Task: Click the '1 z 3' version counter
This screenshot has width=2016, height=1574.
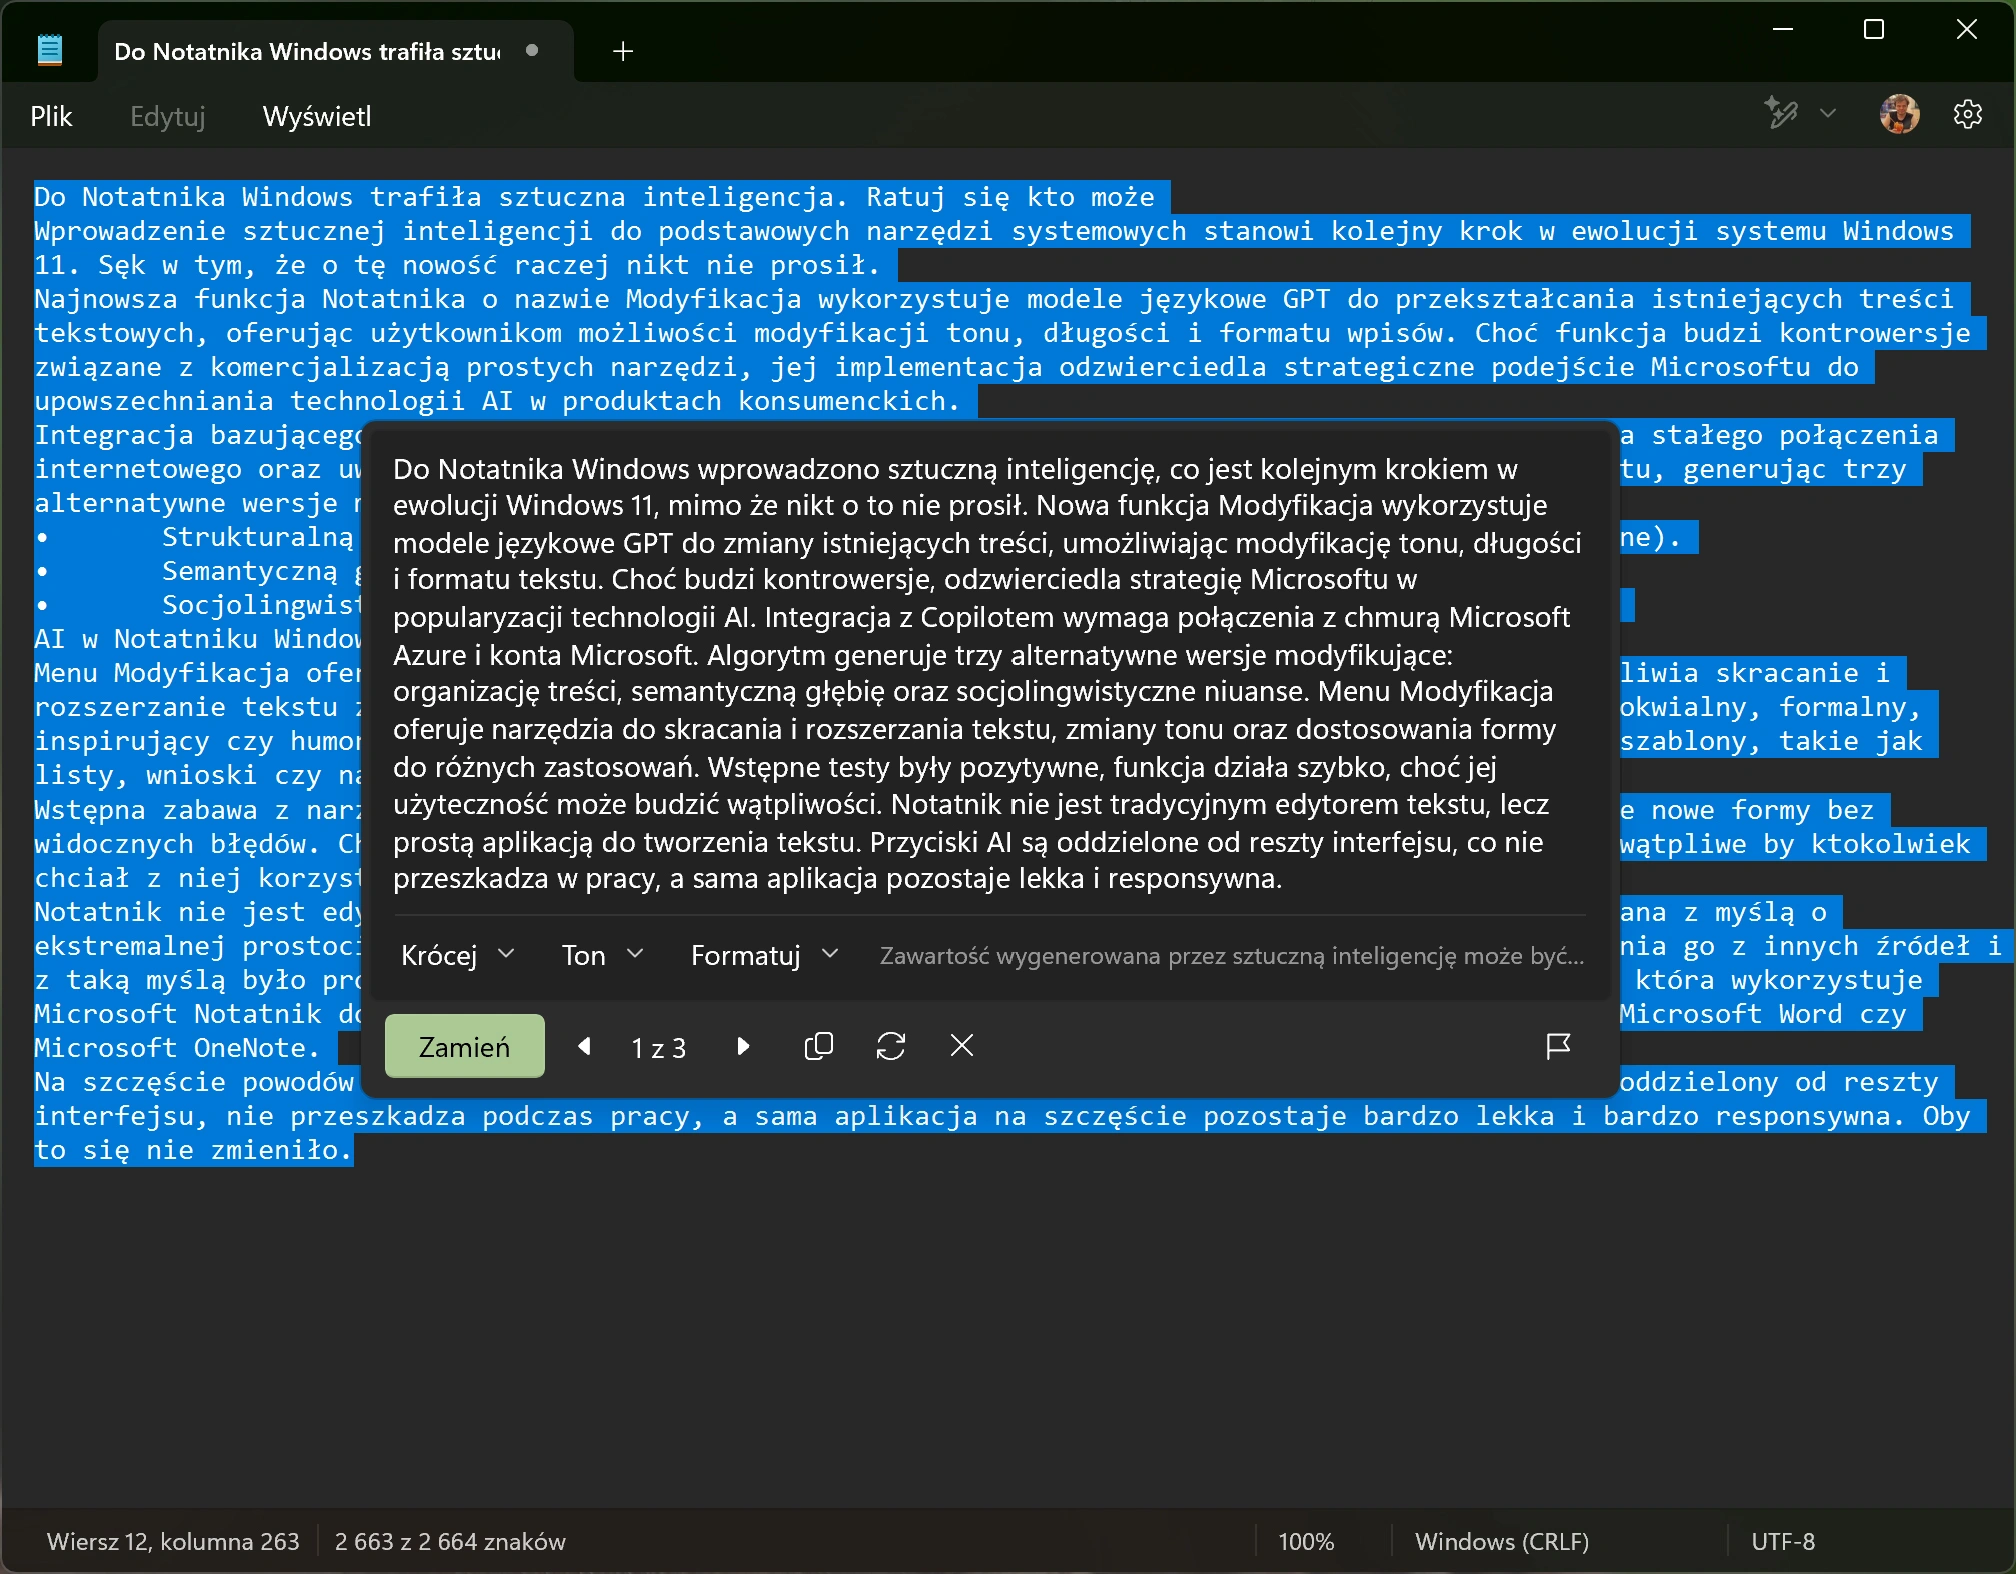Action: tap(658, 1047)
